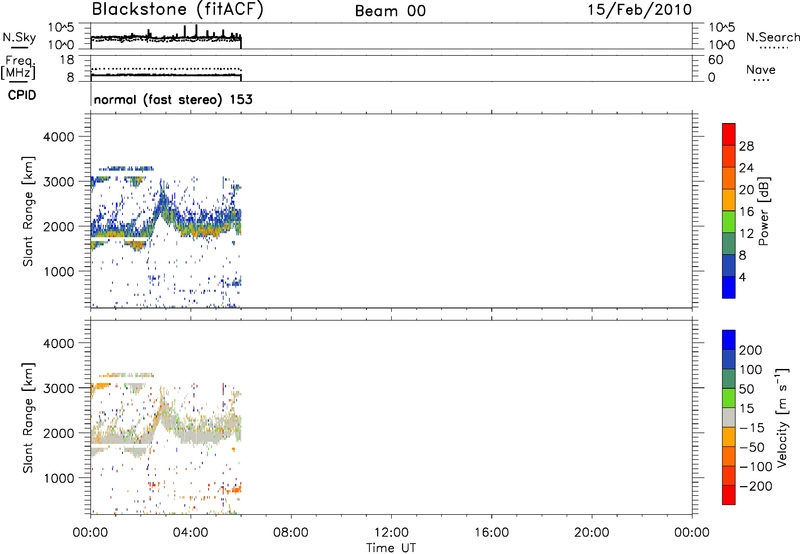Click "Slant Range [km]" label of power panel
The height and width of the screenshot is (554, 800).
pyautogui.click(x=28, y=211)
